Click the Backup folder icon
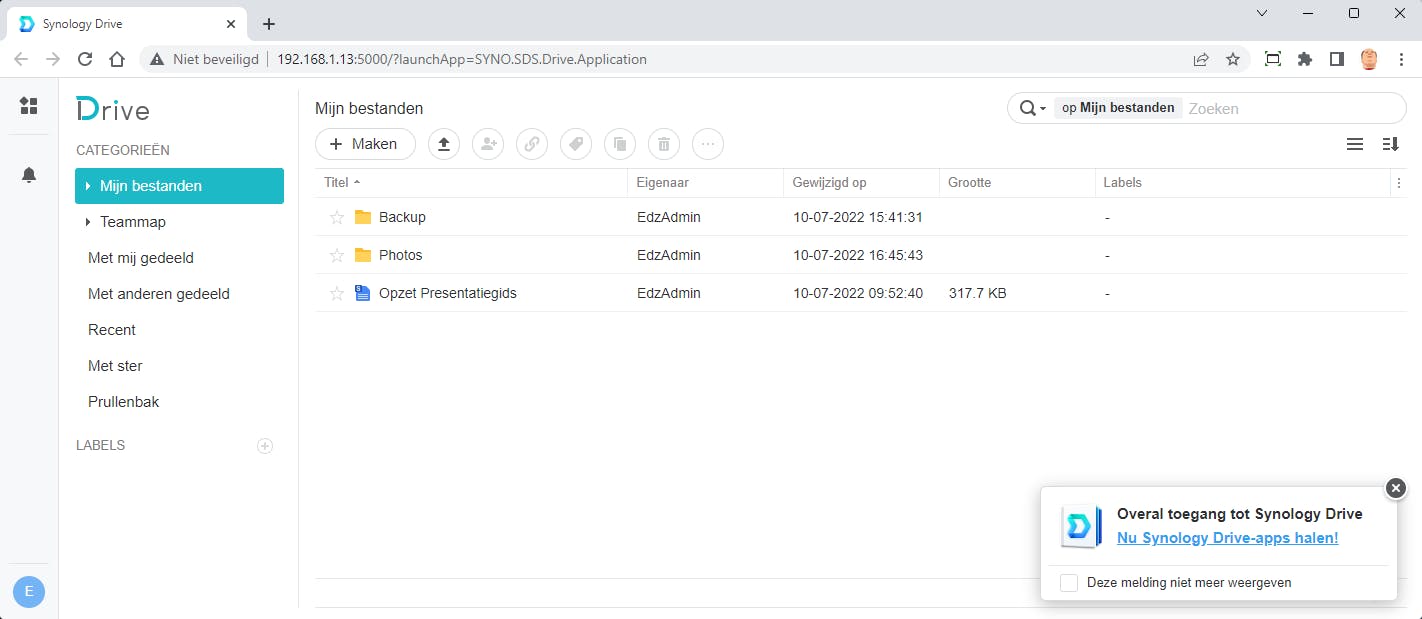Screen dimensions: 1422x619 click(x=363, y=217)
